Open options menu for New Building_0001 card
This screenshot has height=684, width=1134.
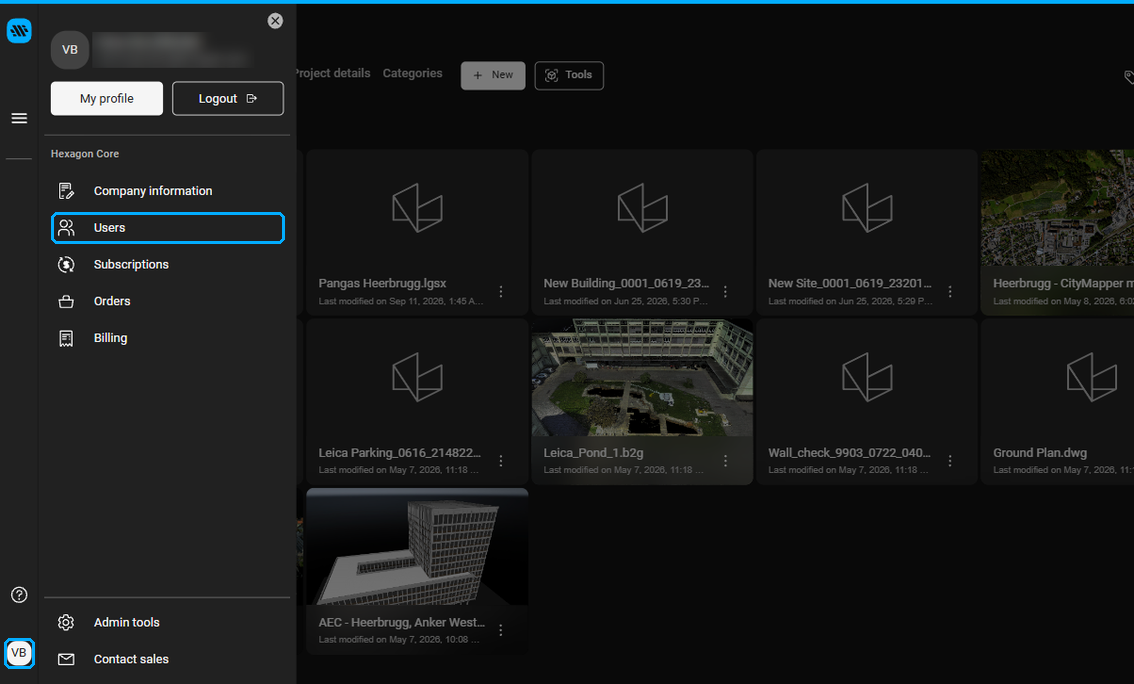725,291
